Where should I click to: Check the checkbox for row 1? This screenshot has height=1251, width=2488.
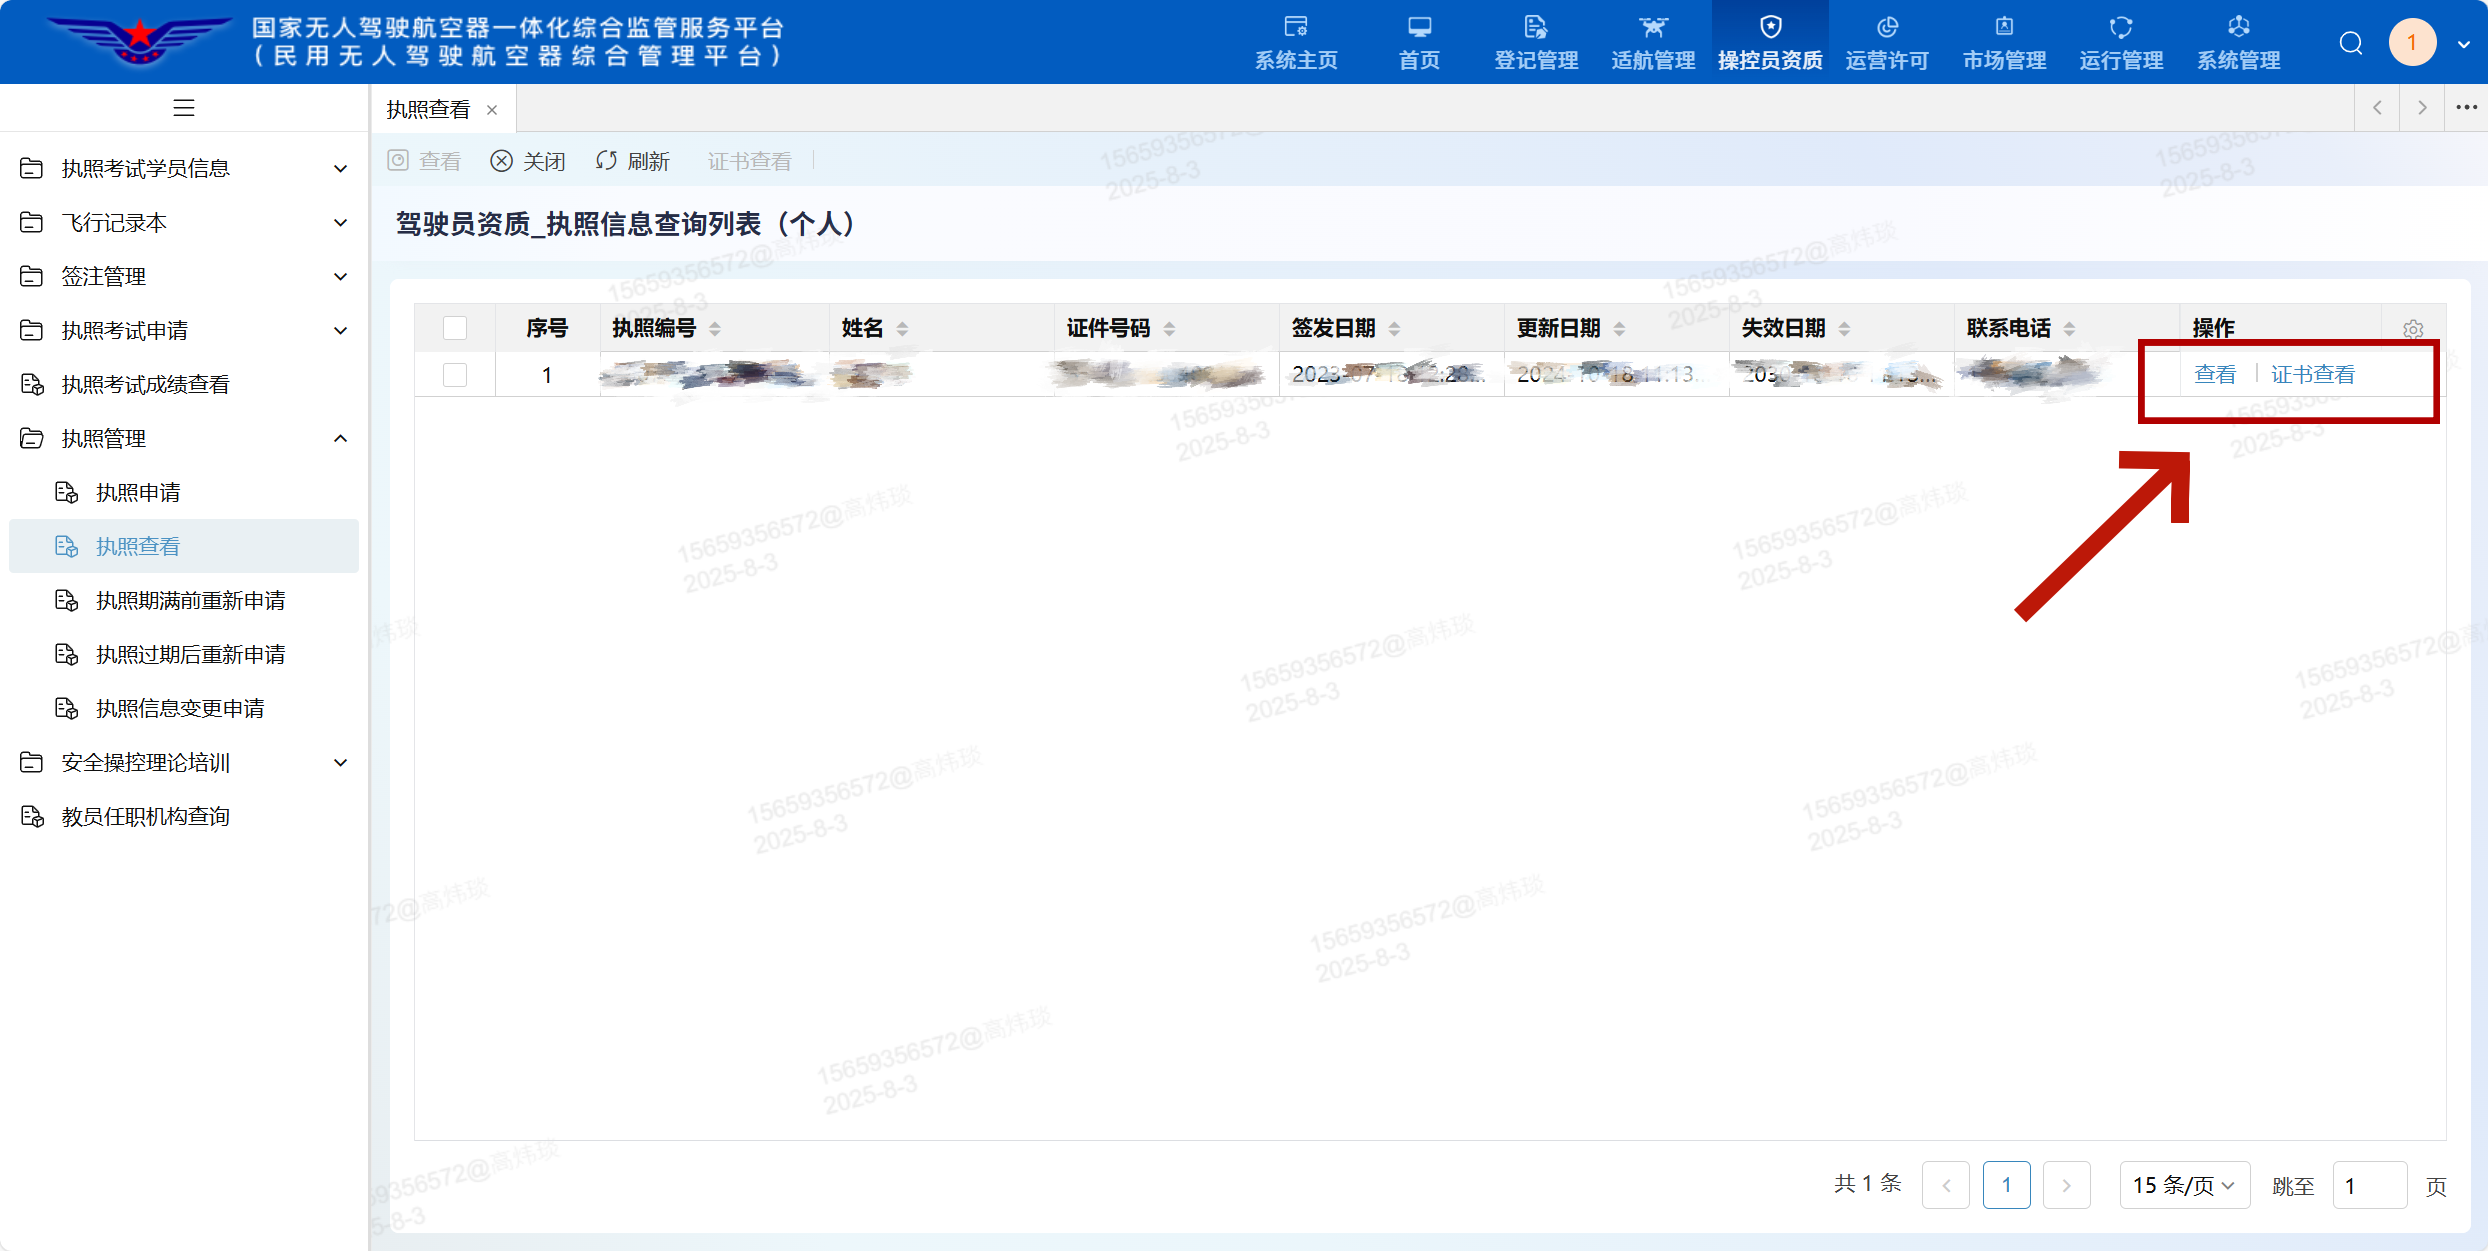click(455, 375)
